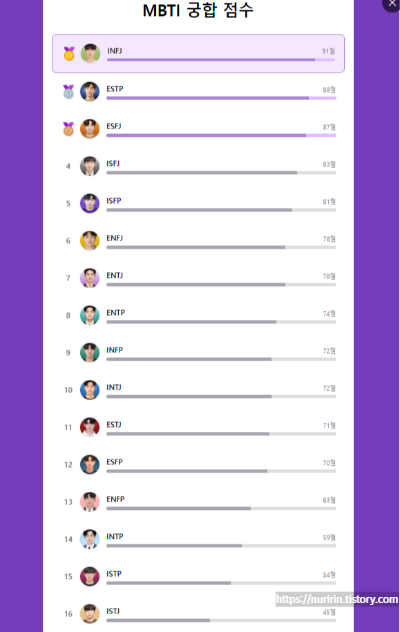Screen dimensions: 400x632
Task: Click the silver medal icon beside ESTP
Action: (69, 91)
